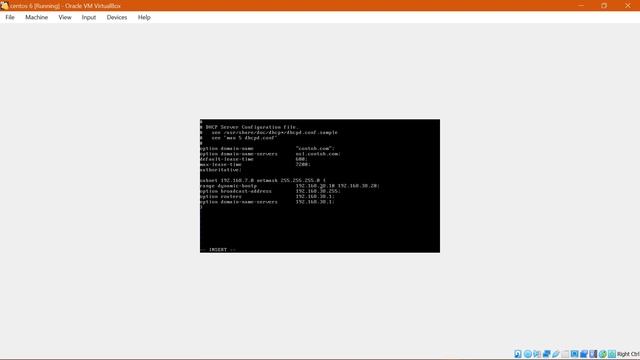
Task: Click the audio status icon
Action: pyautogui.click(x=537, y=354)
